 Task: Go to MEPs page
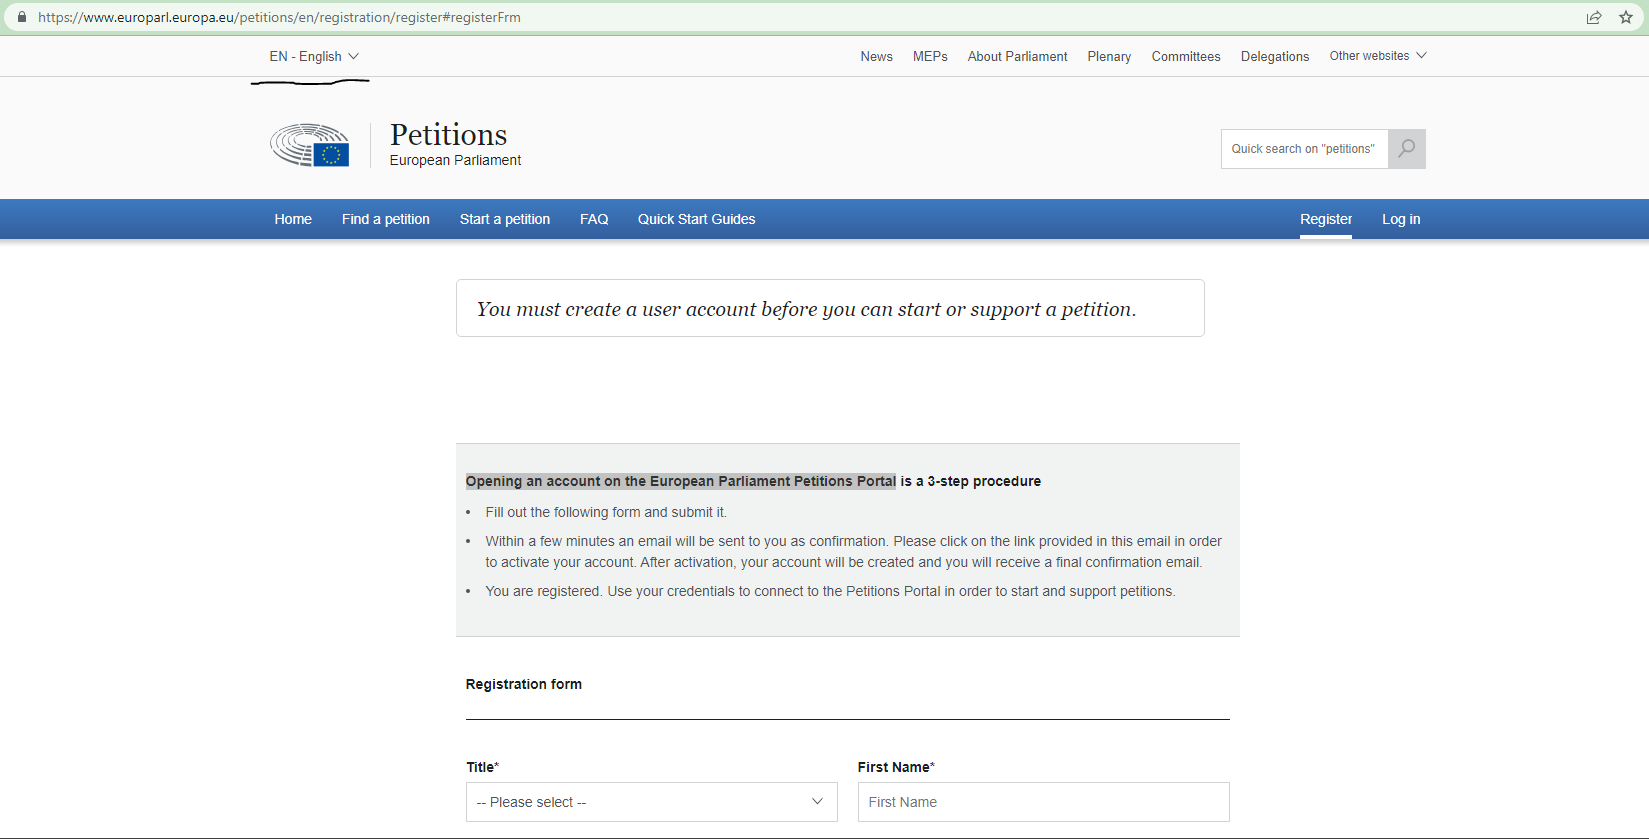(x=930, y=57)
